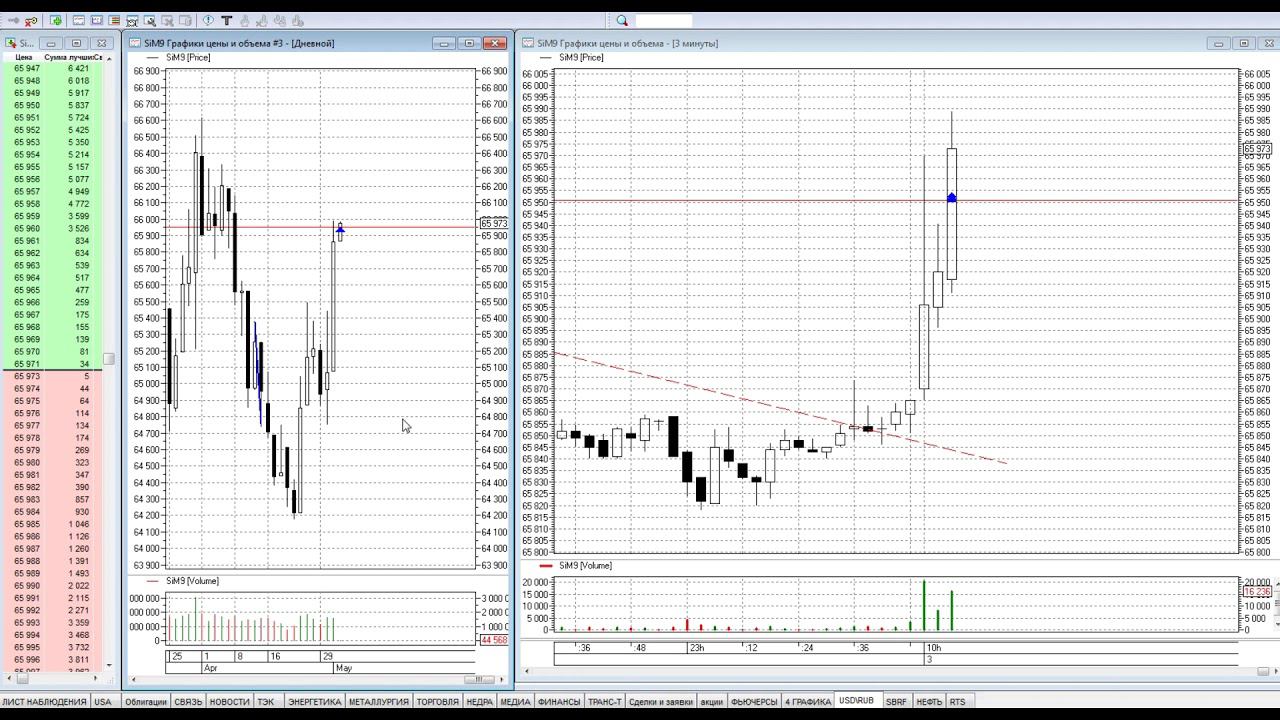Click the Apr label on daily chart axis

coord(210,667)
